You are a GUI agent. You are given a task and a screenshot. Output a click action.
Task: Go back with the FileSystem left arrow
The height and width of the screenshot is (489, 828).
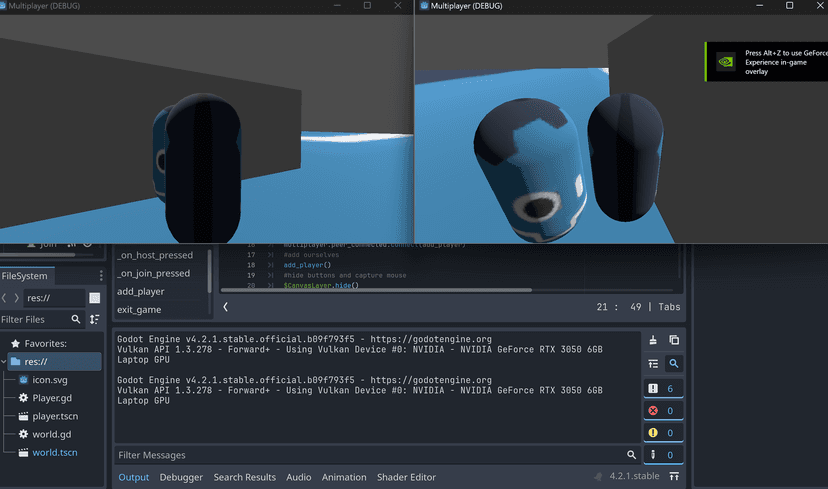(x=5, y=298)
